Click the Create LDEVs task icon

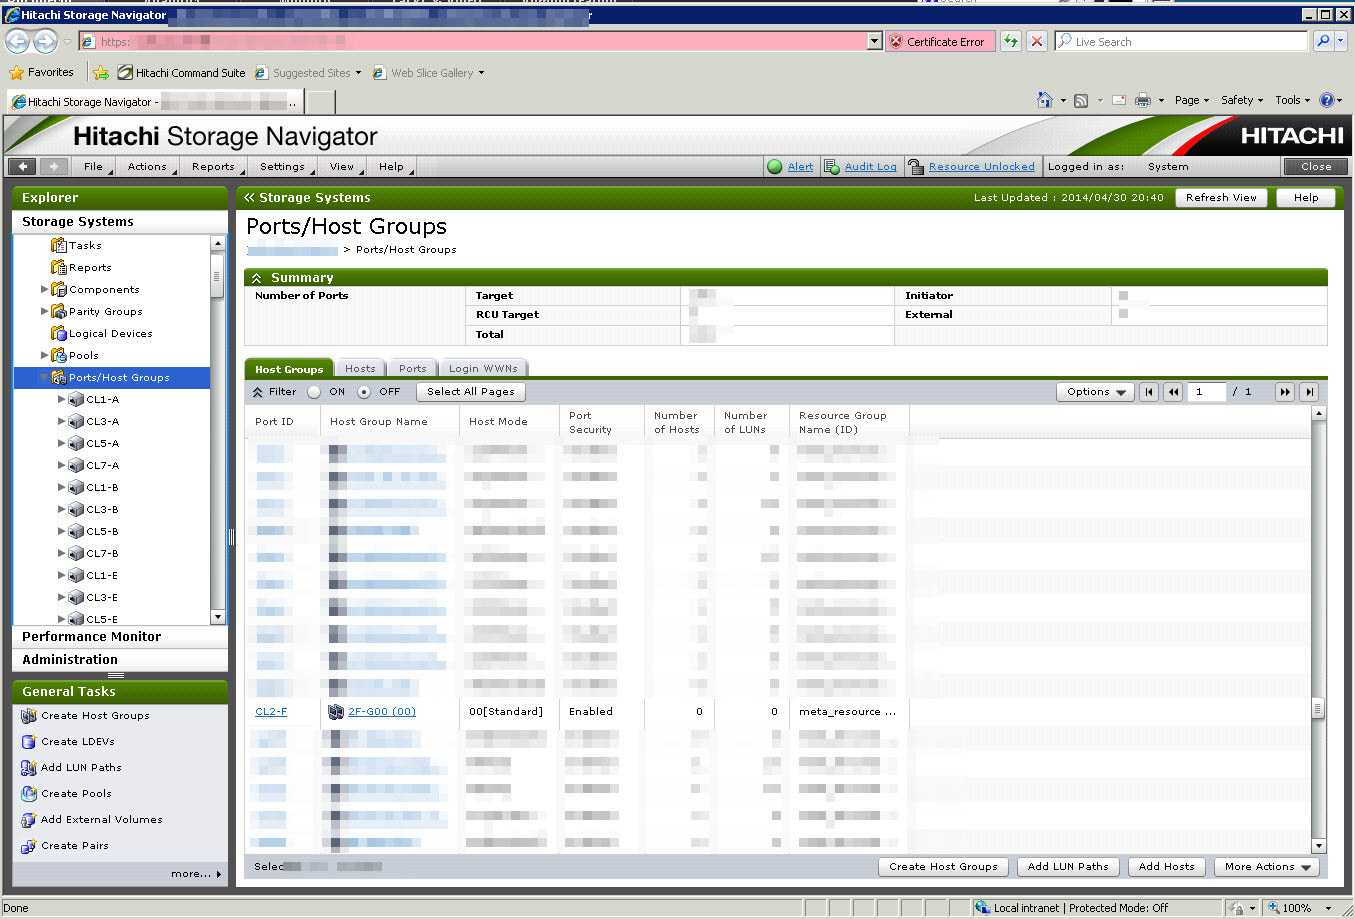pyautogui.click(x=29, y=742)
